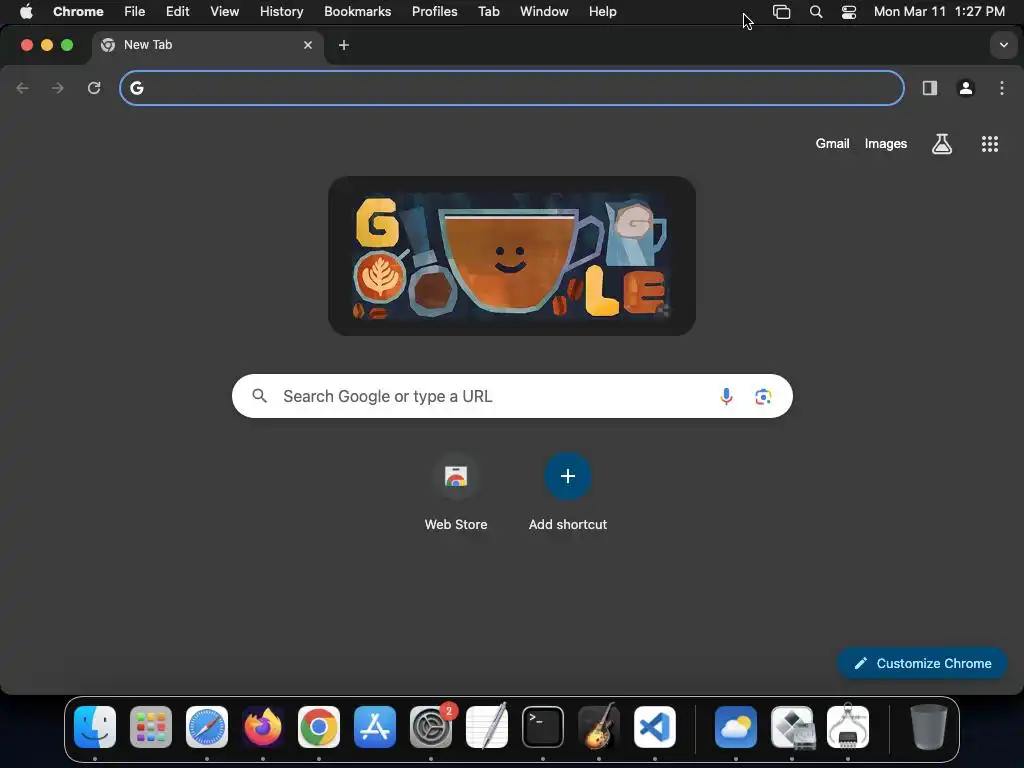1024x768 pixels.
Task: Open the Chrome application menu
Action: click(x=78, y=12)
